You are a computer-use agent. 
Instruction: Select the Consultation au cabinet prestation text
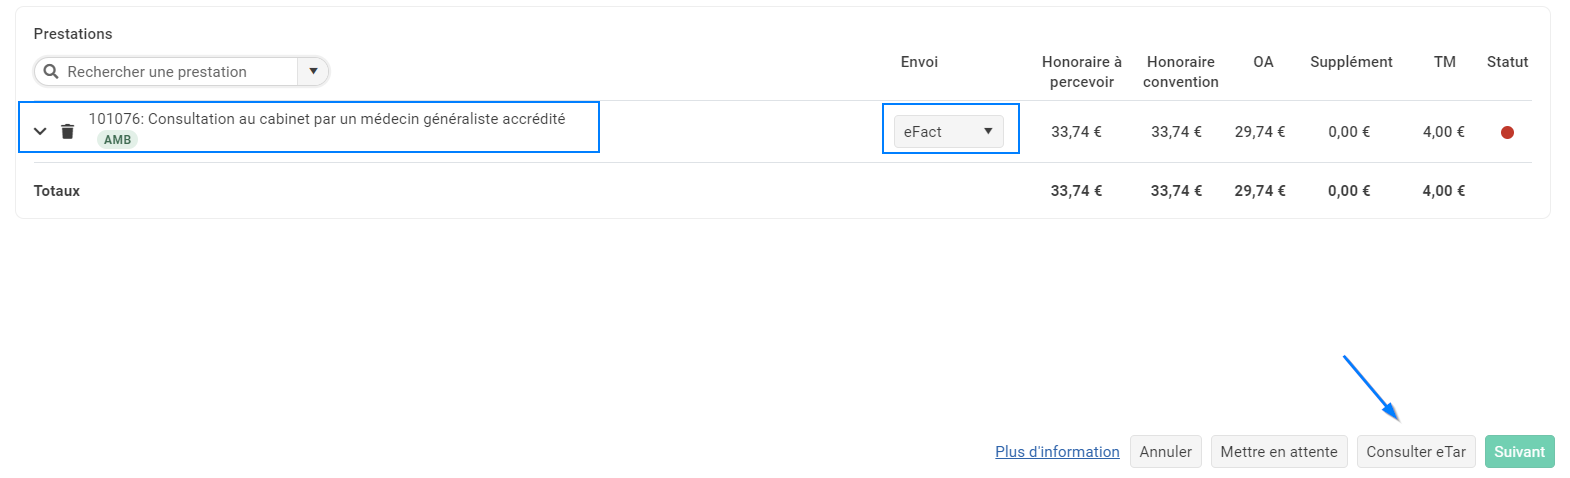327,118
